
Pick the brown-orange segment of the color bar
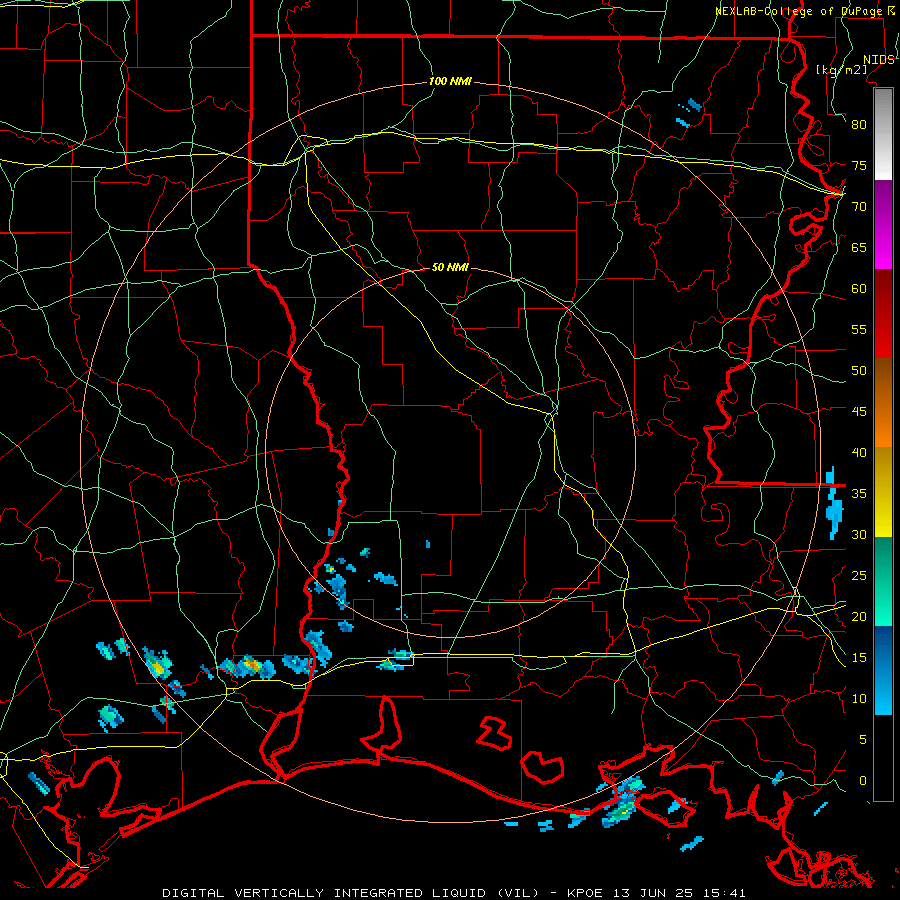(x=883, y=404)
